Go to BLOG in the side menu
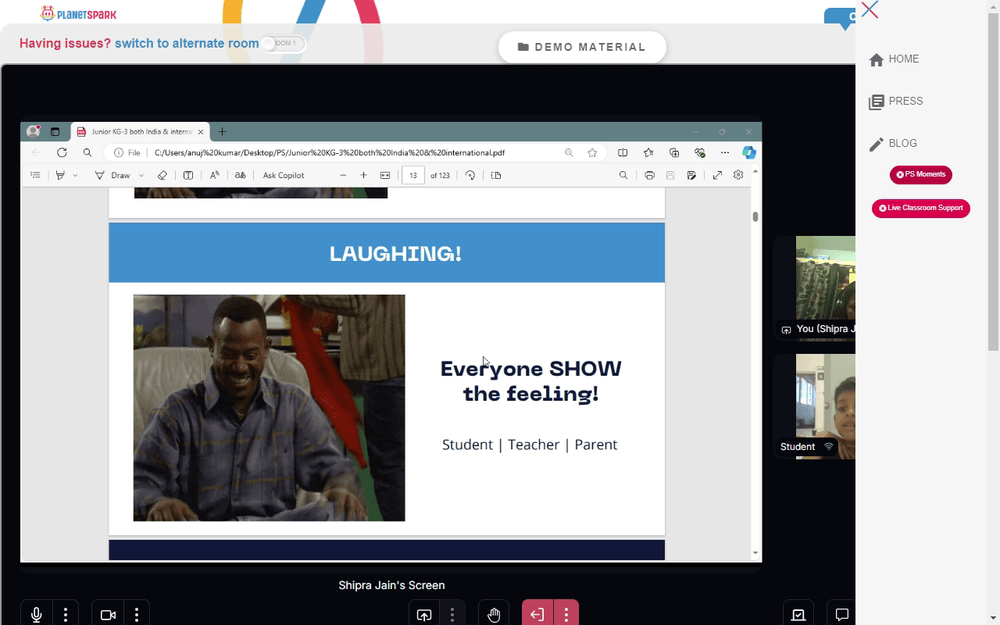The image size is (1000, 625). coord(893,143)
